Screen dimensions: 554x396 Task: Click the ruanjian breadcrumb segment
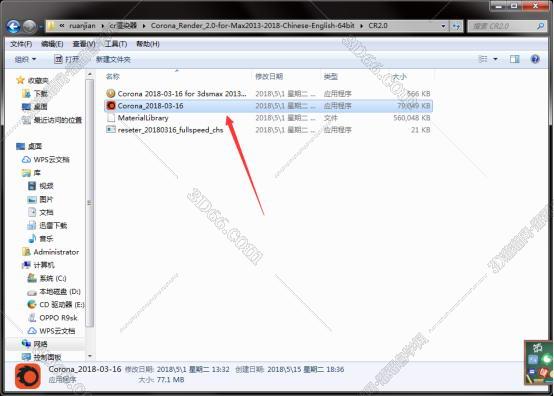click(x=82, y=25)
